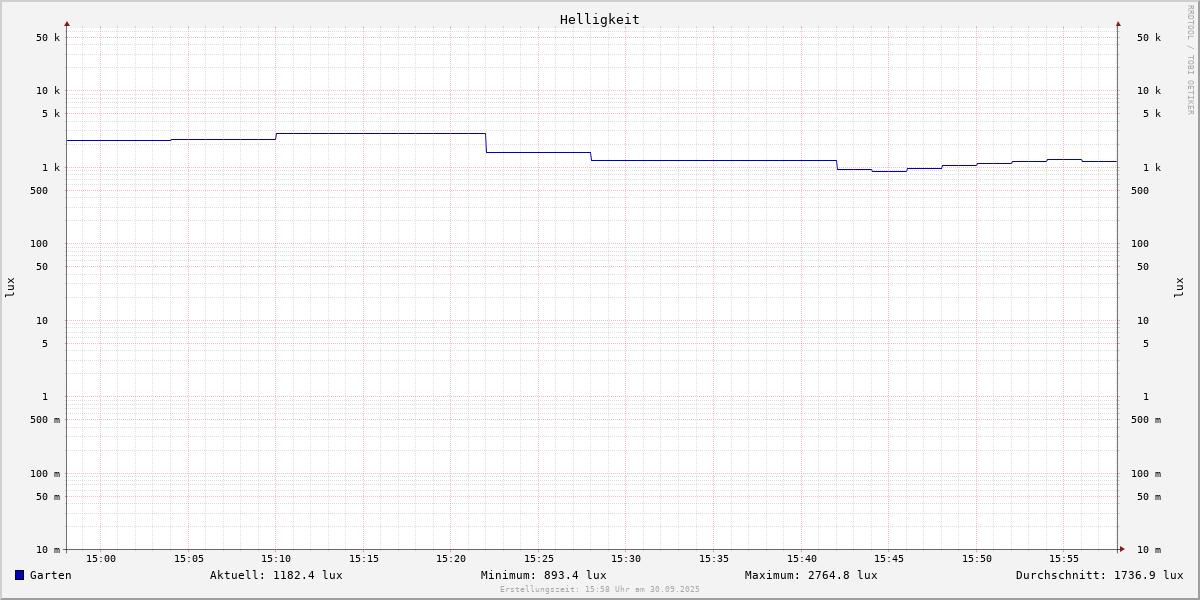Click the left axis 500 m label
The height and width of the screenshot is (600, 1200).
[x=45, y=420]
